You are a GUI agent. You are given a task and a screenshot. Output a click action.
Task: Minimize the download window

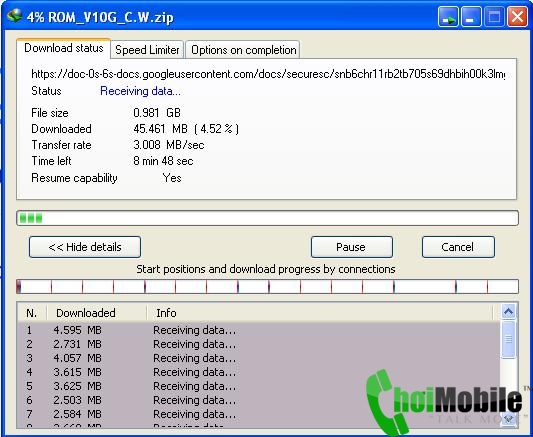[x=471, y=16]
